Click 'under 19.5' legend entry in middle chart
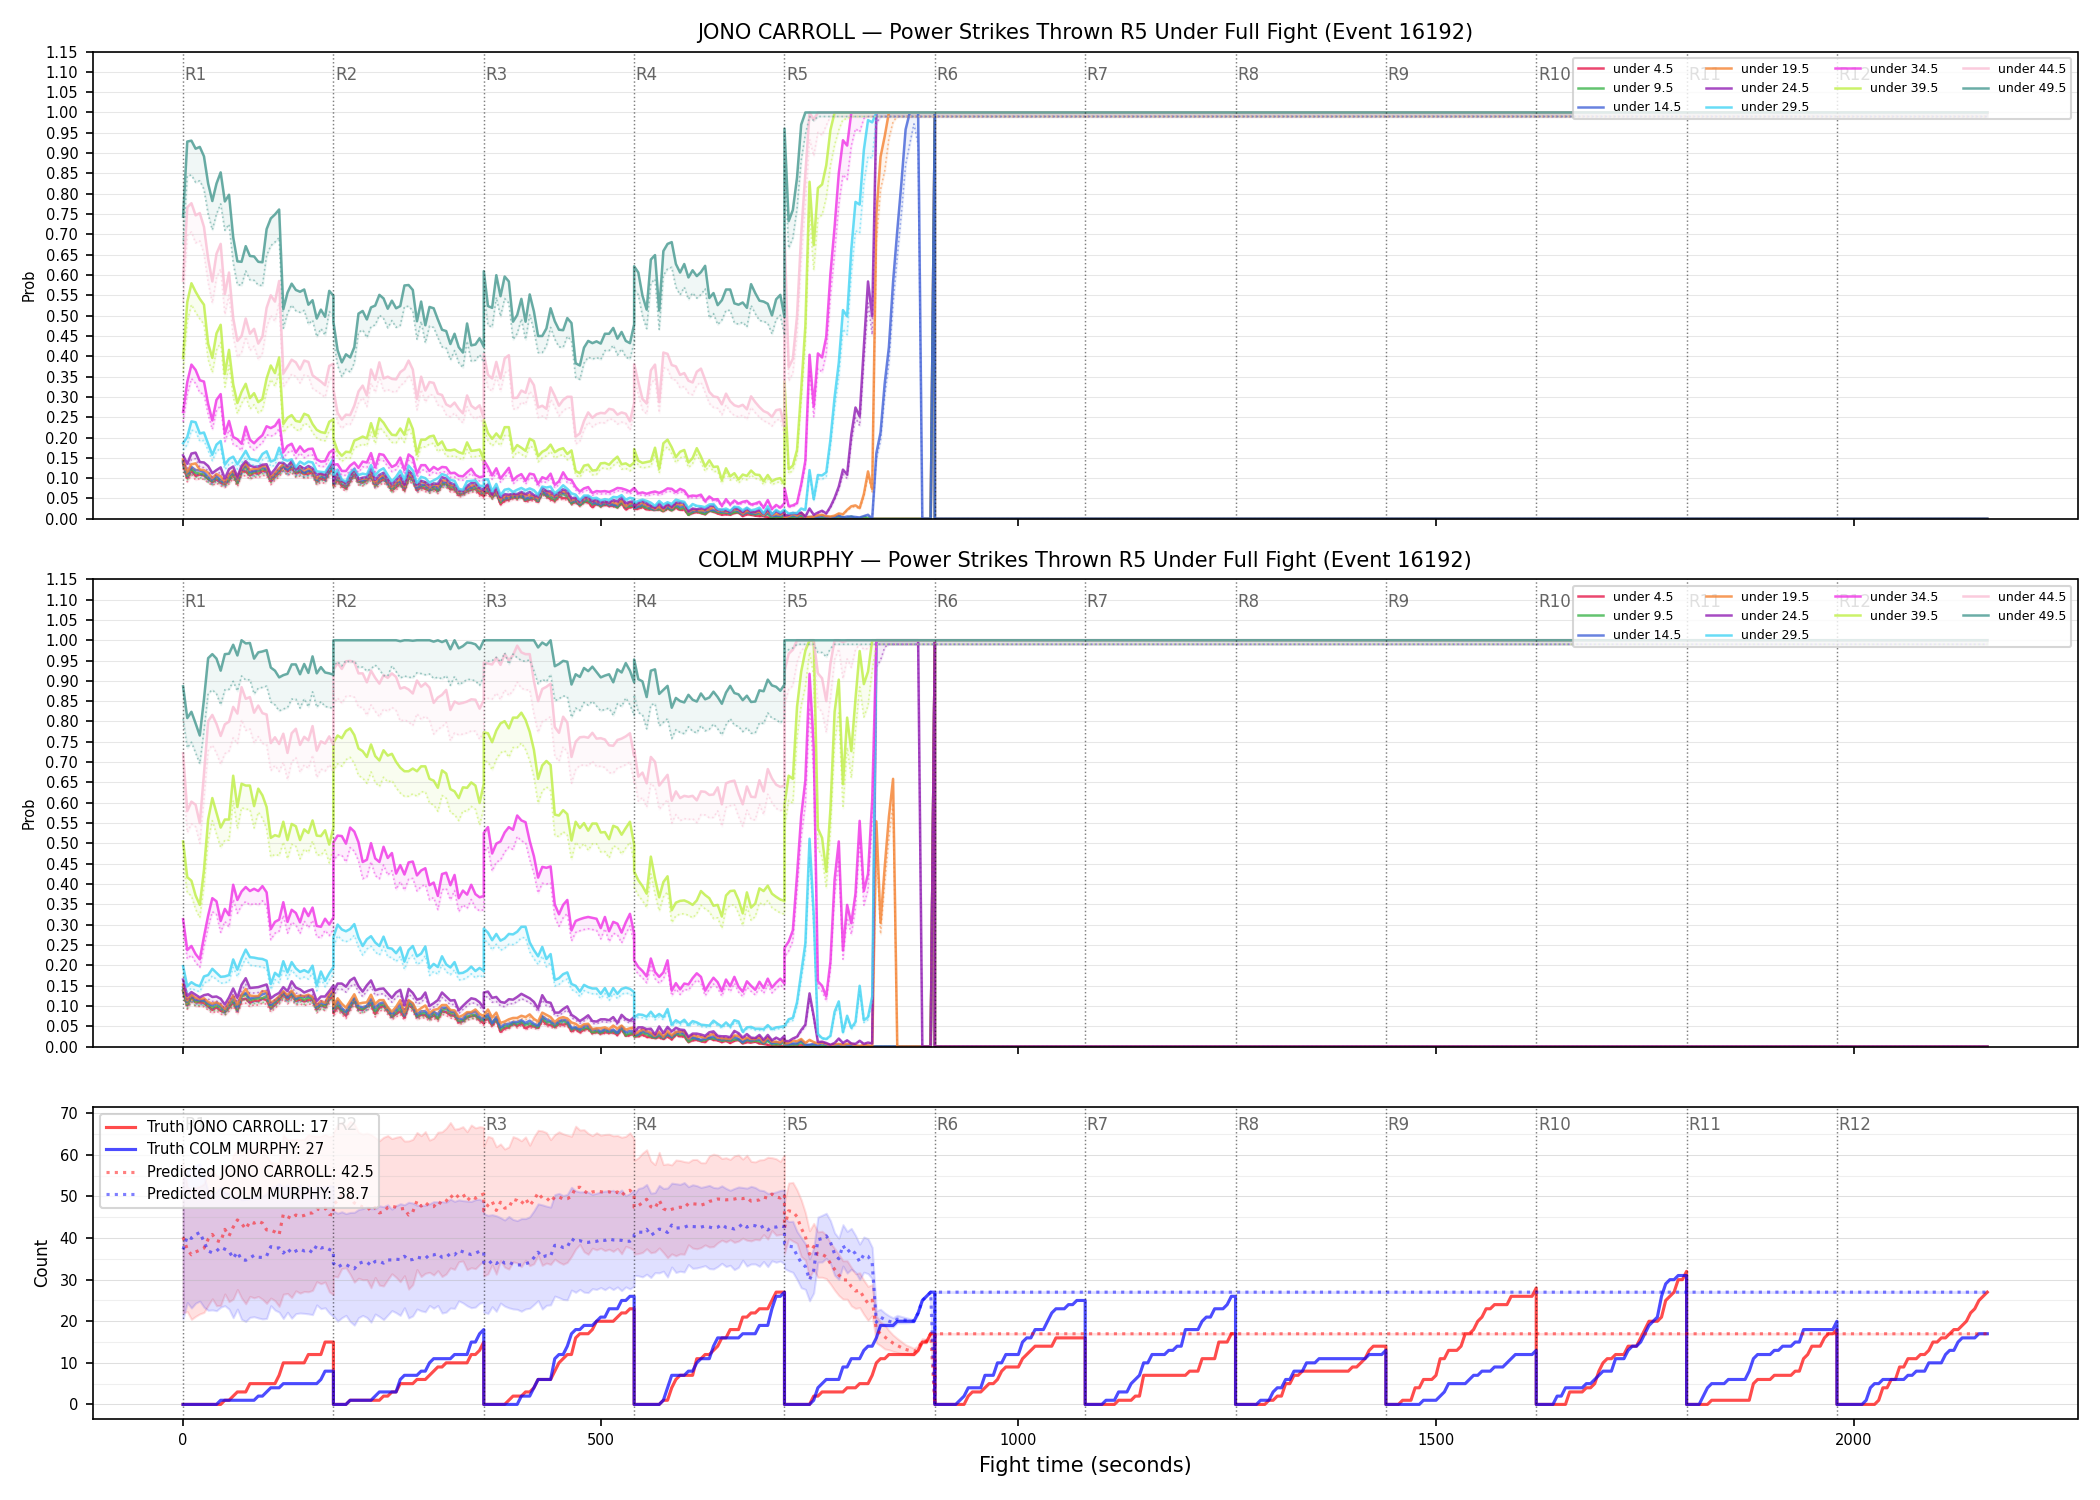2100x1500 pixels. pos(1757,597)
